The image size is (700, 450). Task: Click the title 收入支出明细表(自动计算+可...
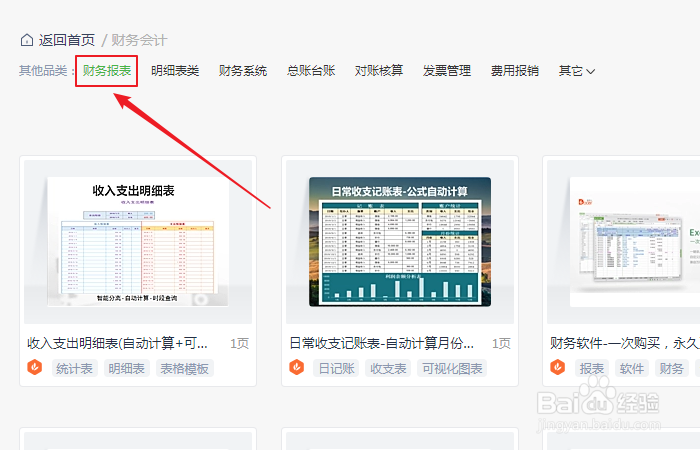tap(117, 343)
